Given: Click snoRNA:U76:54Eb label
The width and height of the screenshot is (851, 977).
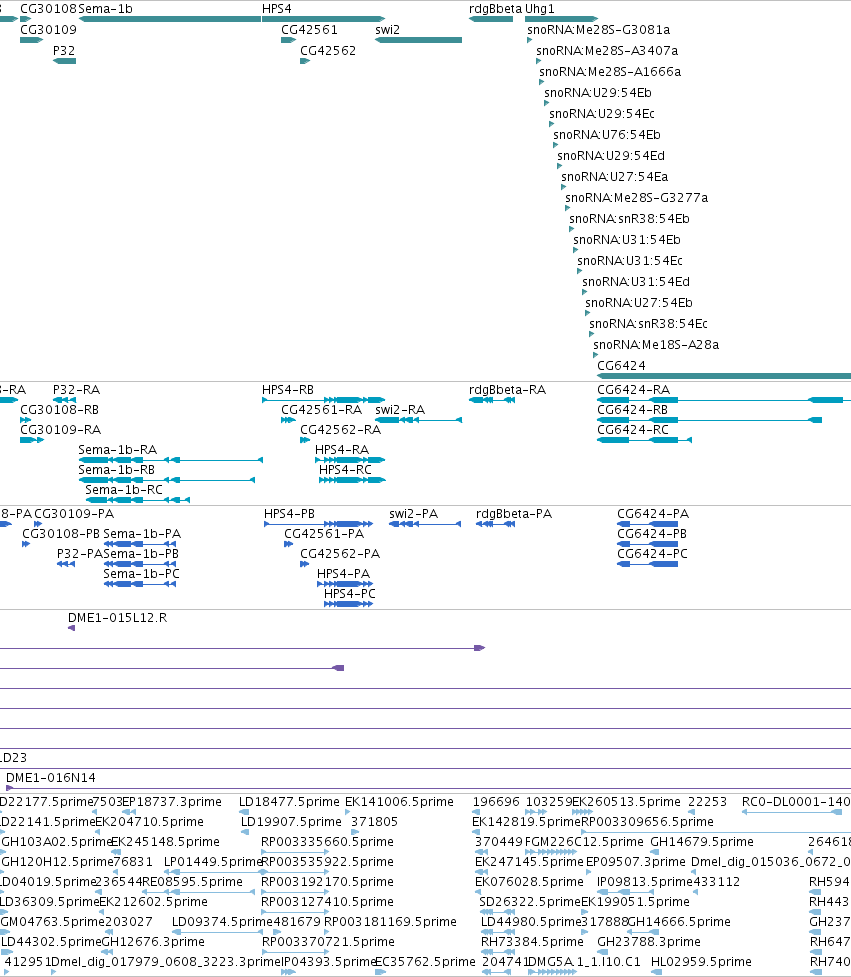Looking at the screenshot, I should point(607,135).
